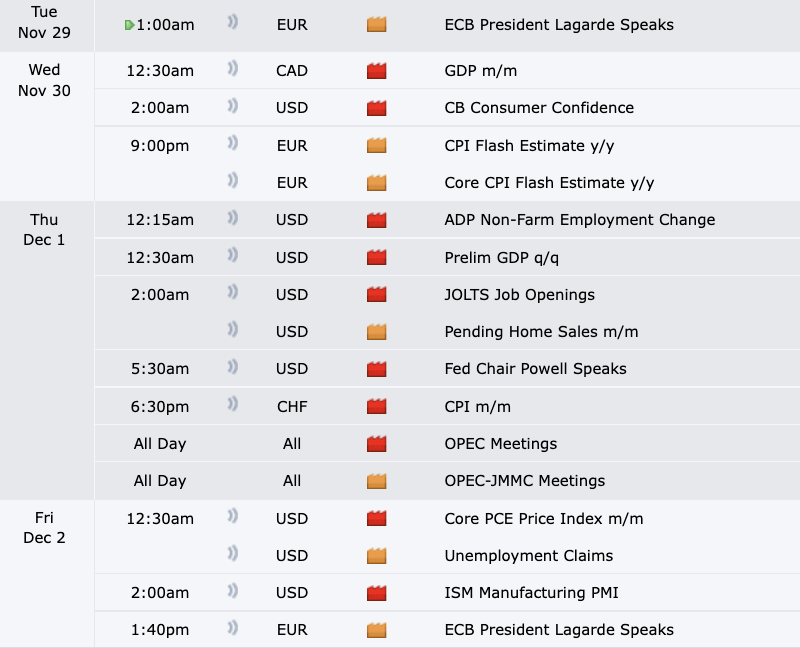Click the speaker icon for Unemployment Claims

(232, 555)
